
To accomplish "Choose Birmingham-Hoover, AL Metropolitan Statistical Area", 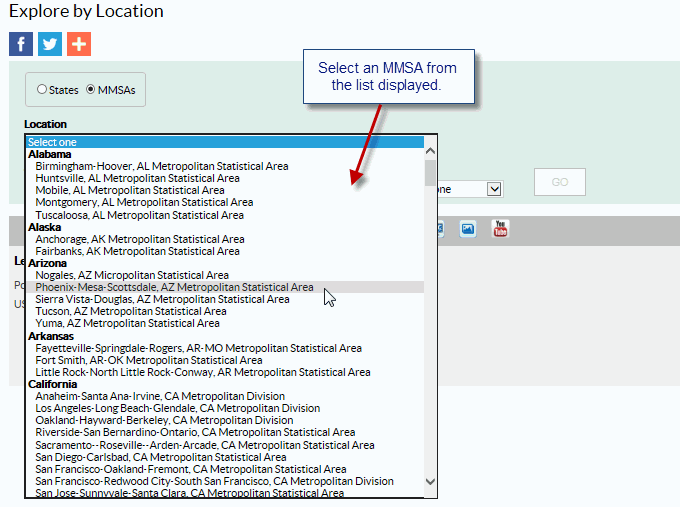I will coord(162,166).
